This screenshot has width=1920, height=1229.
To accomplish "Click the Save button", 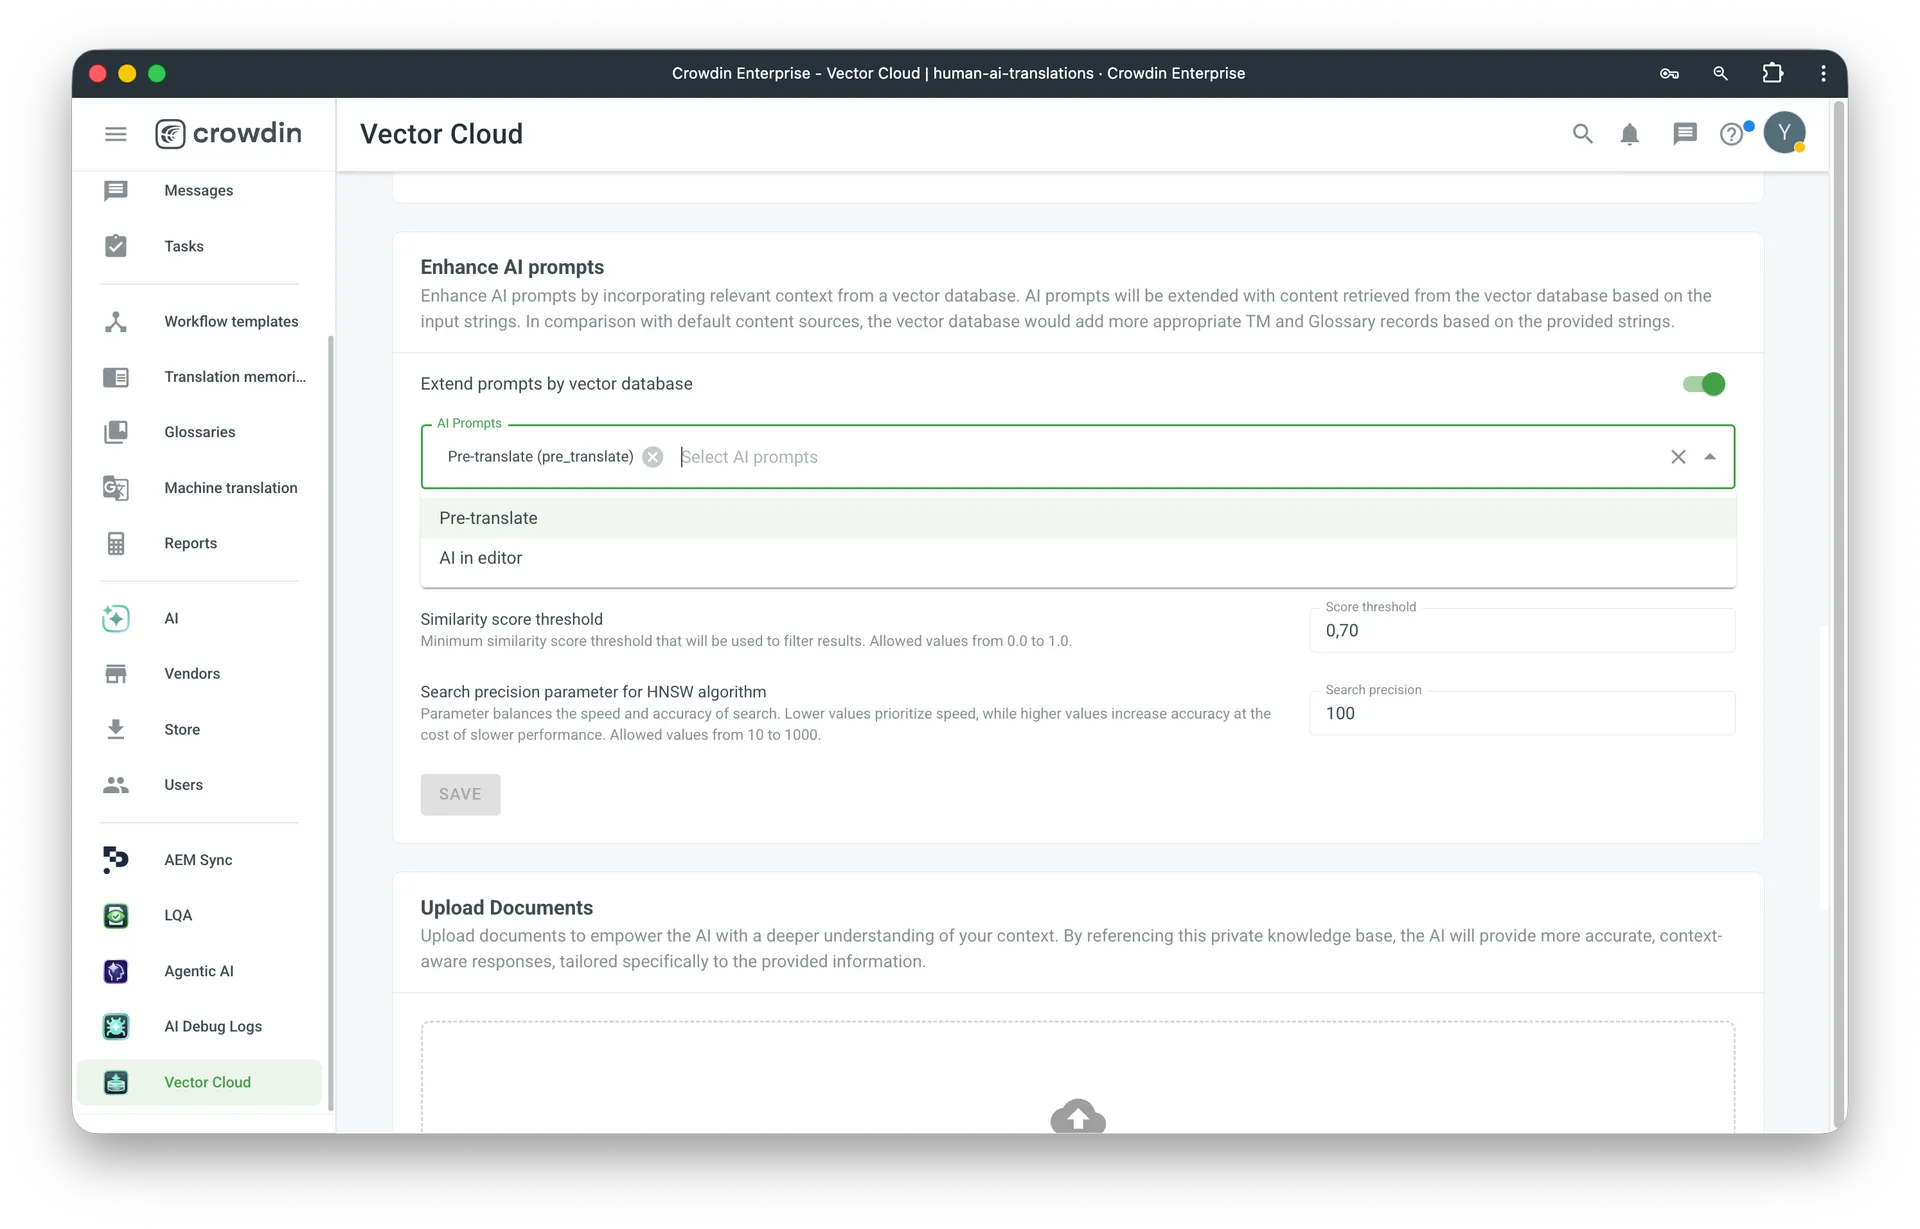I will 460,794.
